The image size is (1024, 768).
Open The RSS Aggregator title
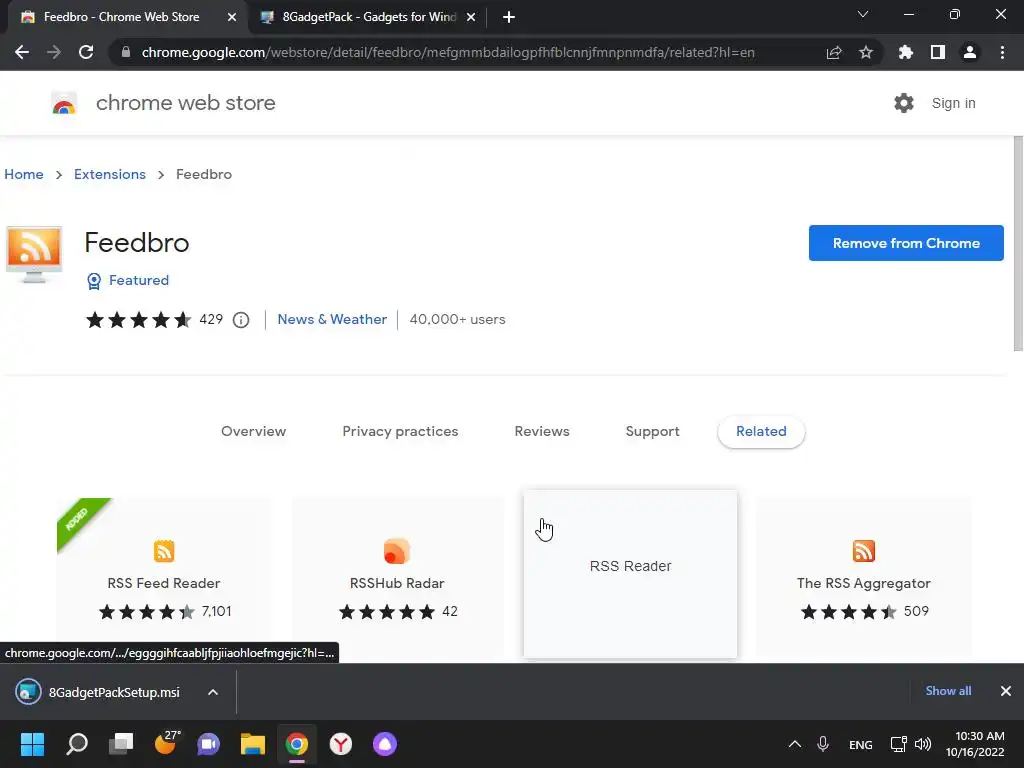[x=863, y=583]
